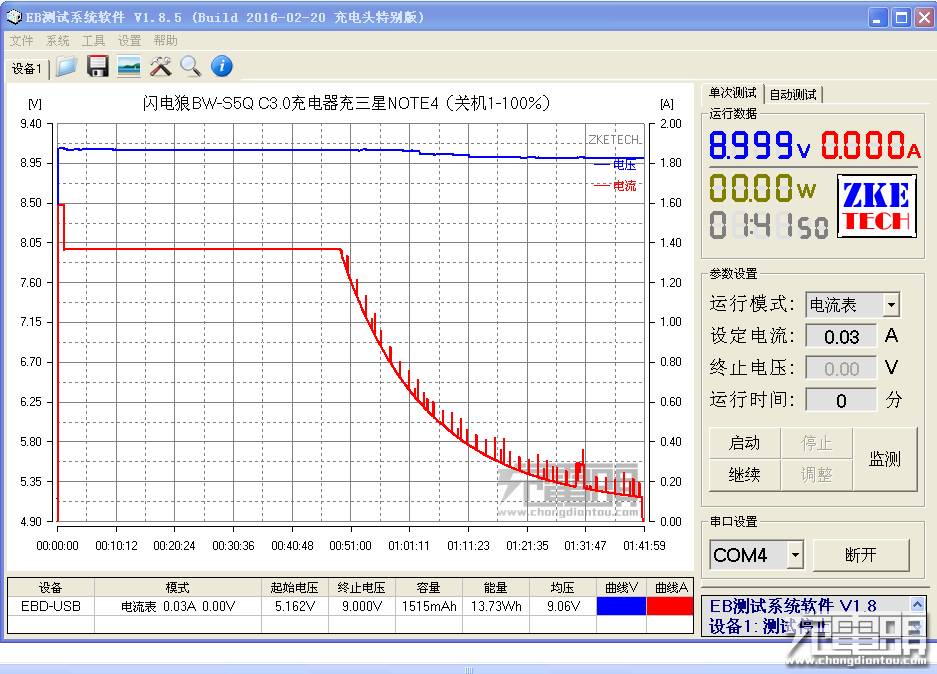
Task: Click the ZKE TECH logo
Action: click(x=877, y=206)
